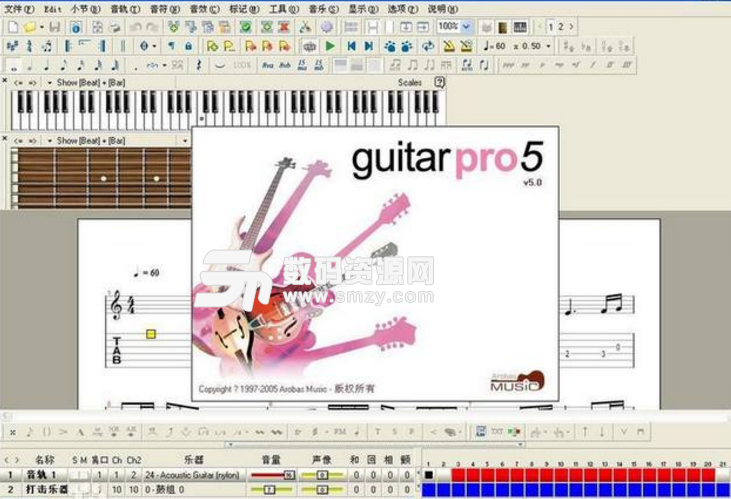Click the printer icon in the top toolbar
The width and height of the screenshot is (731, 499).
click(x=114, y=27)
